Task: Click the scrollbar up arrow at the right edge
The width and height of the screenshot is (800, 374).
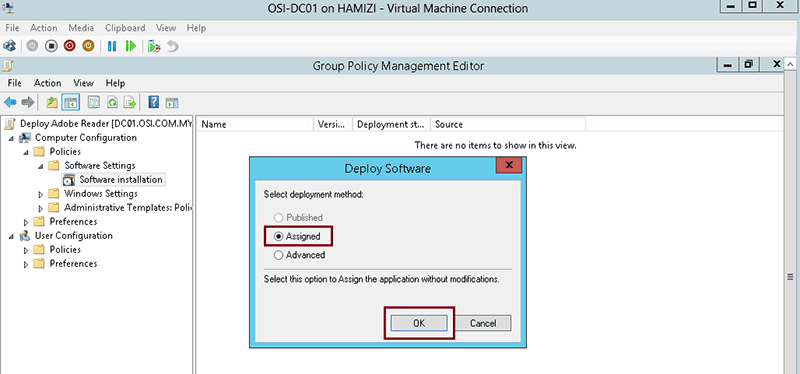Action: click(x=790, y=65)
